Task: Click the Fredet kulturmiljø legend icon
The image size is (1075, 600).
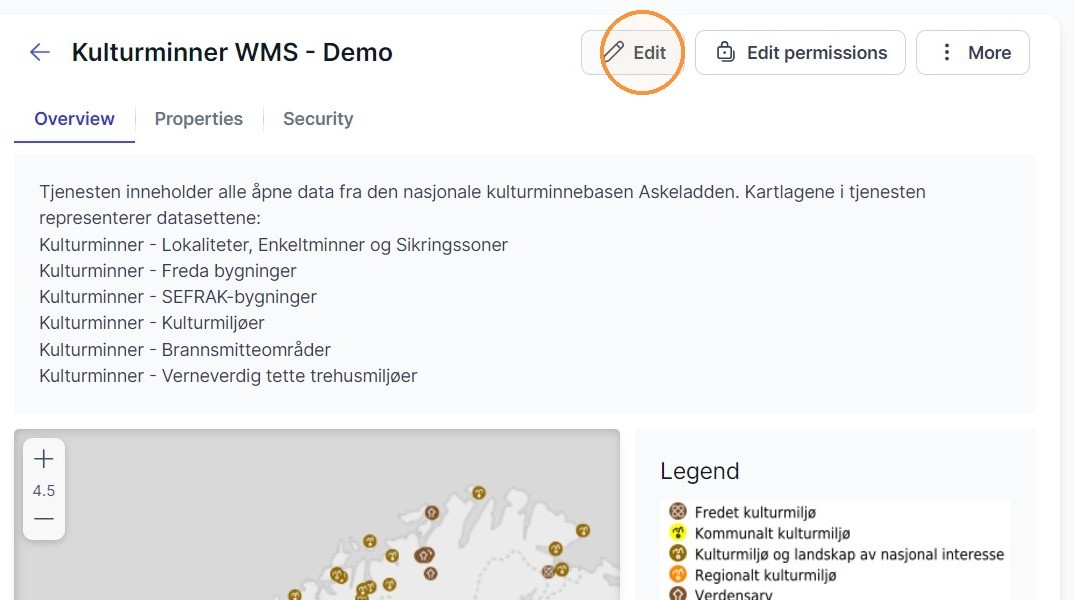Action: pyautogui.click(x=678, y=512)
